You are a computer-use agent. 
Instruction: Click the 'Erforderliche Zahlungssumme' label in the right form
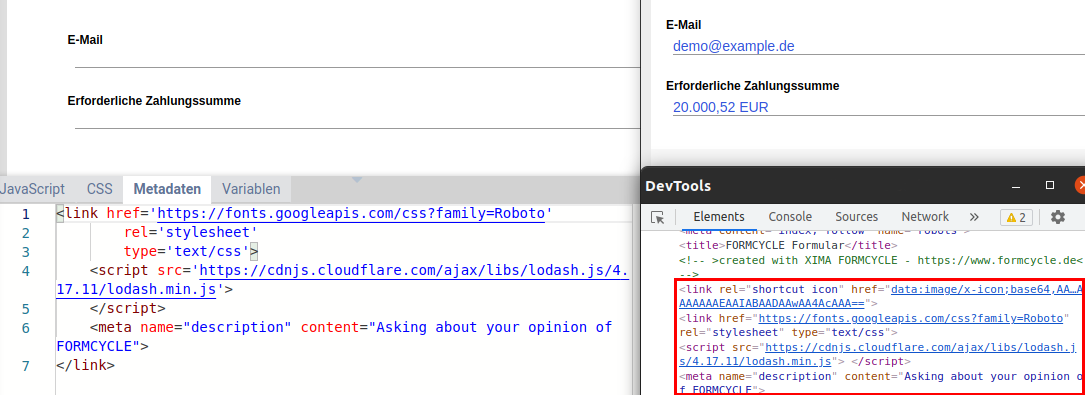752,86
